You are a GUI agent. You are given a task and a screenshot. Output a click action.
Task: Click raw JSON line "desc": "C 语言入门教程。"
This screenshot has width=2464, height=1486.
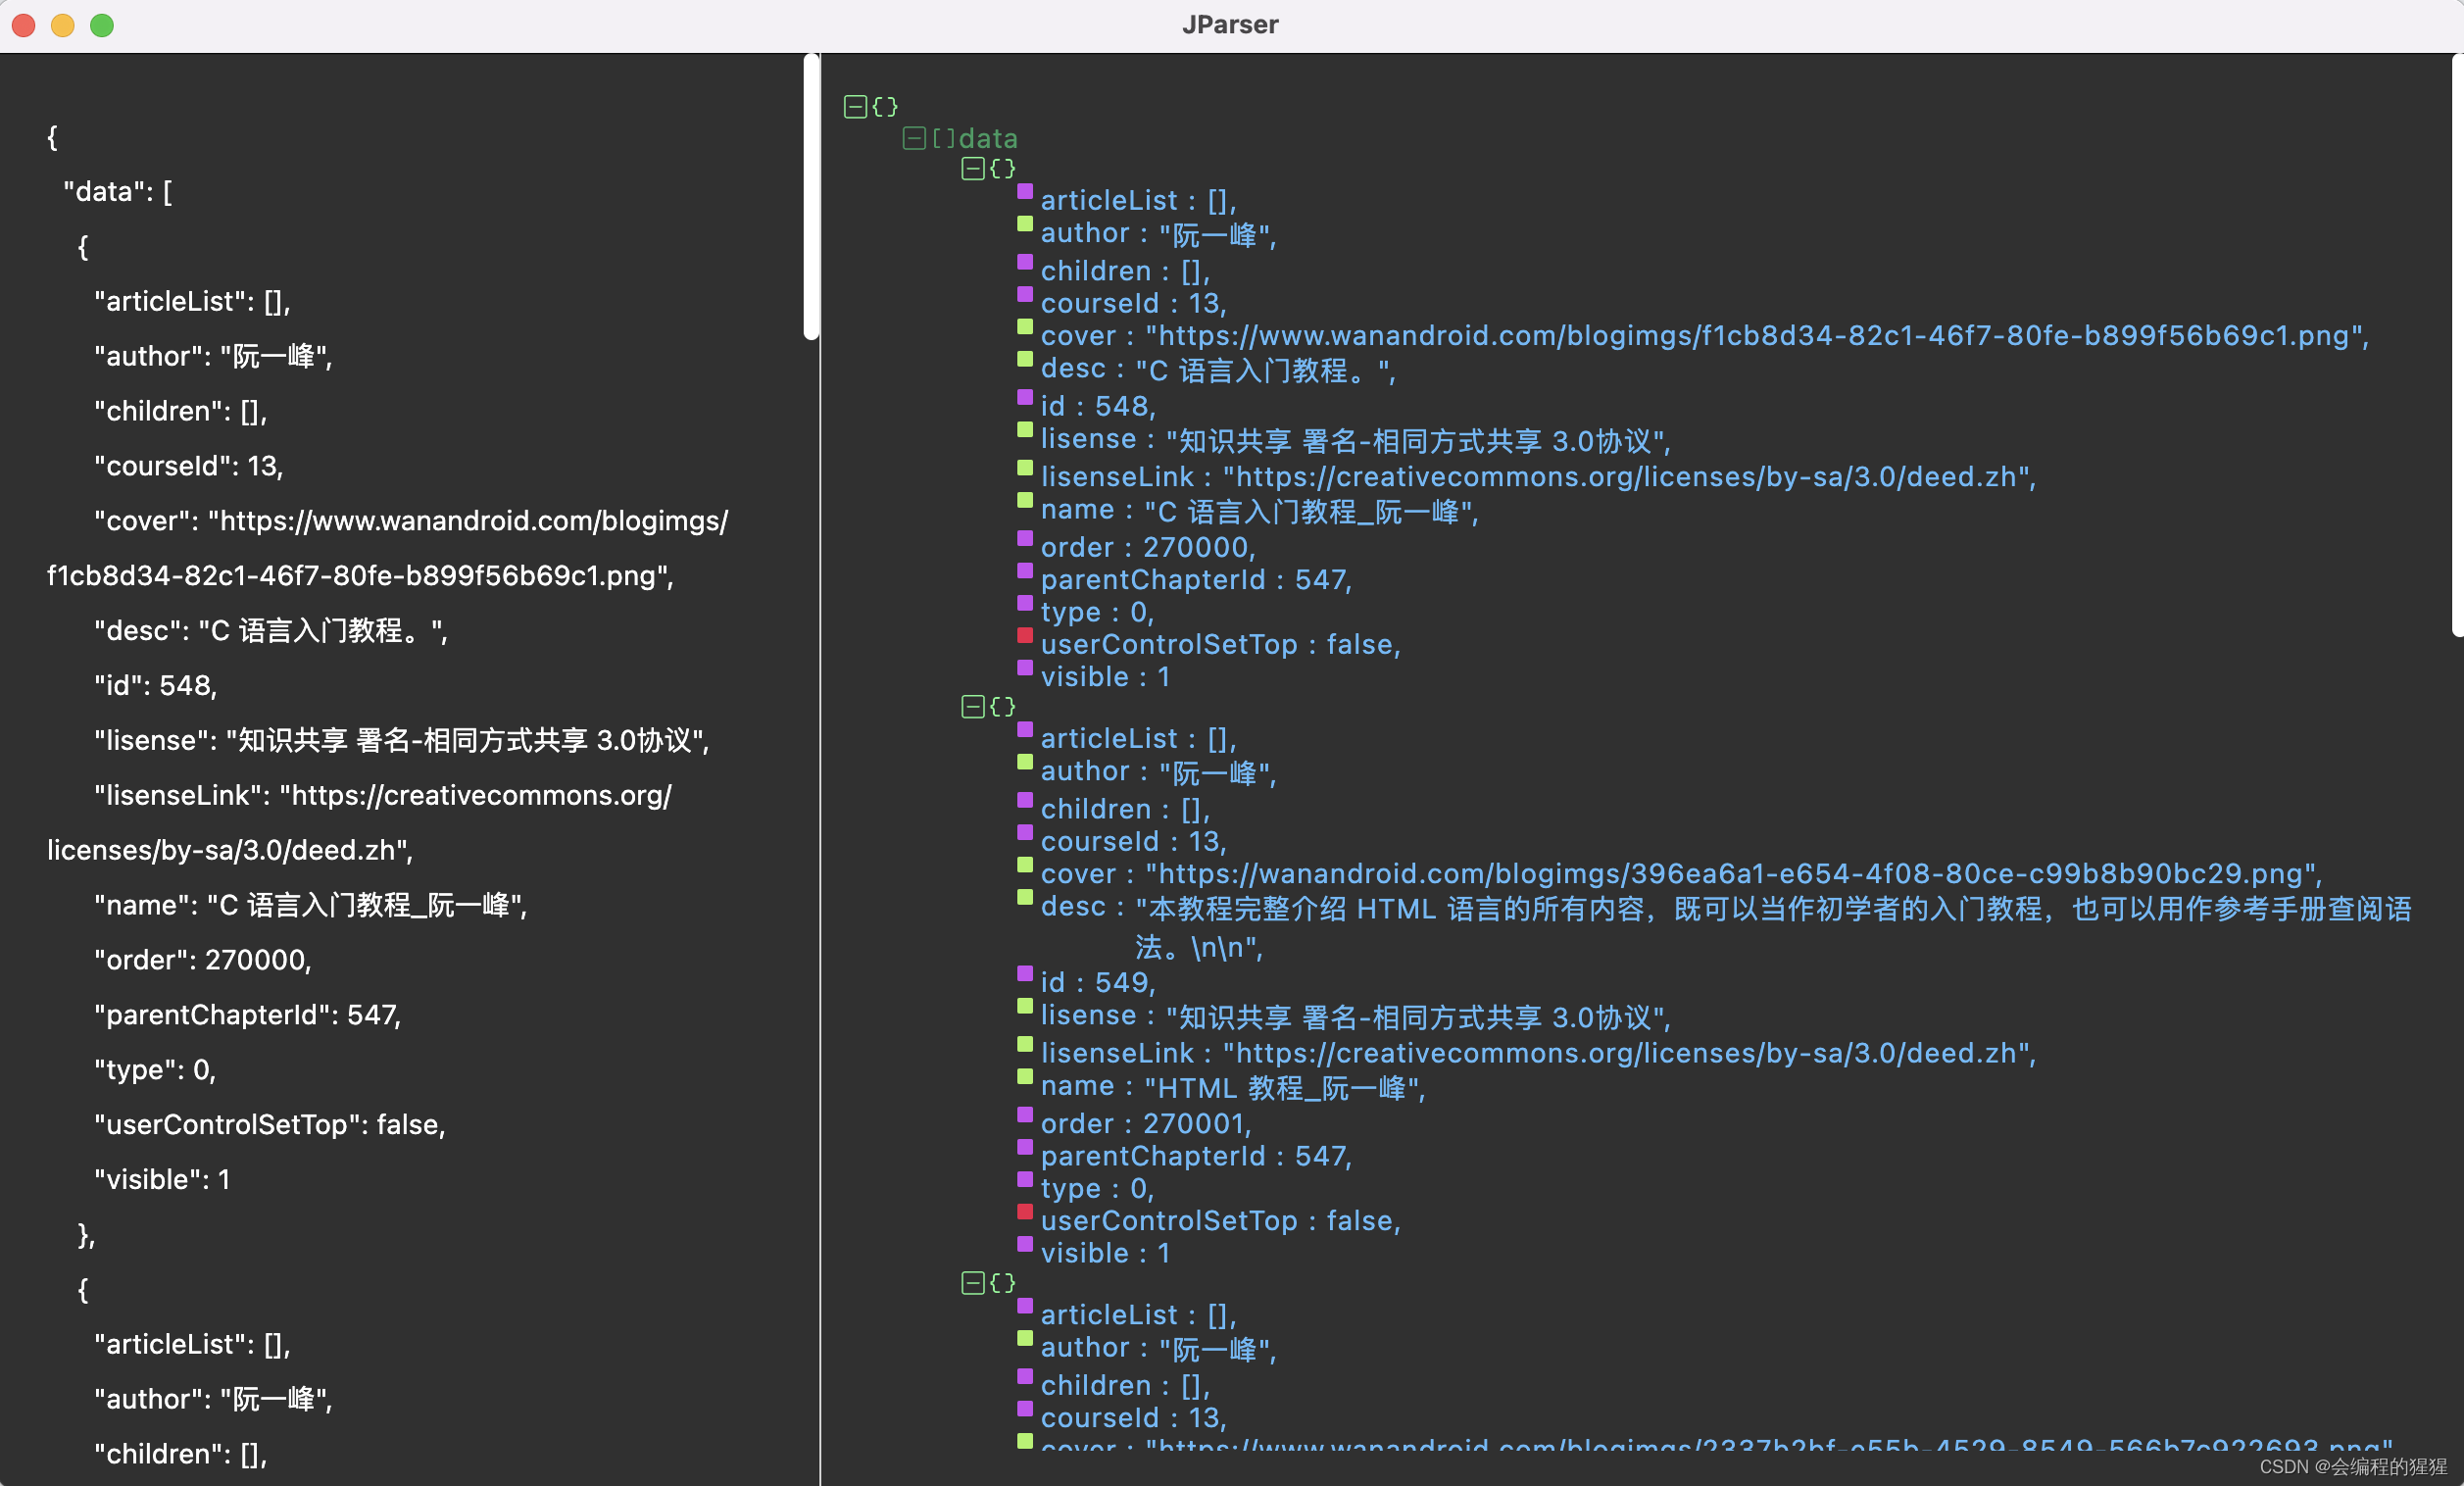point(270,630)
